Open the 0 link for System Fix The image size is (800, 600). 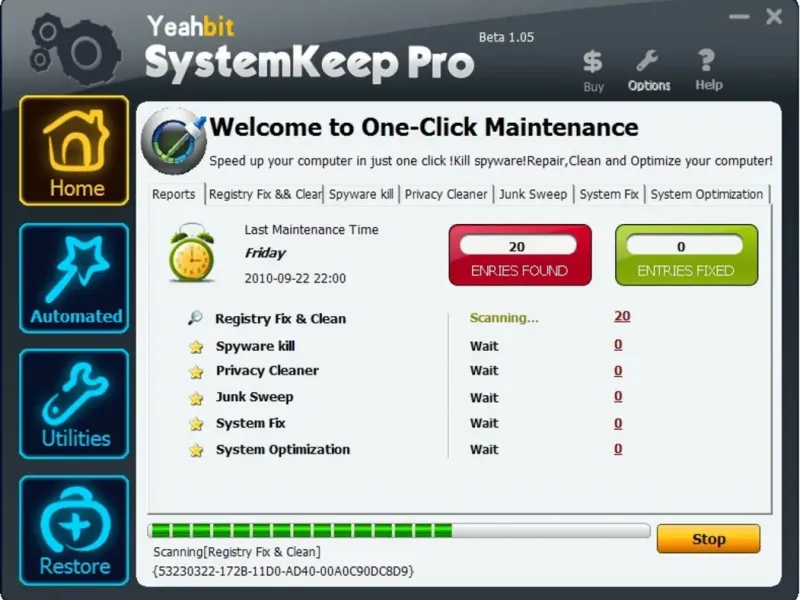coord(618,423)
